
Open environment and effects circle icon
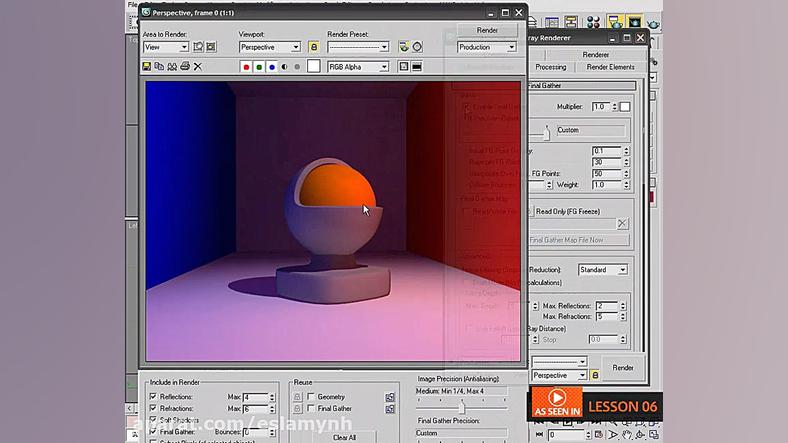[x=417, y=47]
